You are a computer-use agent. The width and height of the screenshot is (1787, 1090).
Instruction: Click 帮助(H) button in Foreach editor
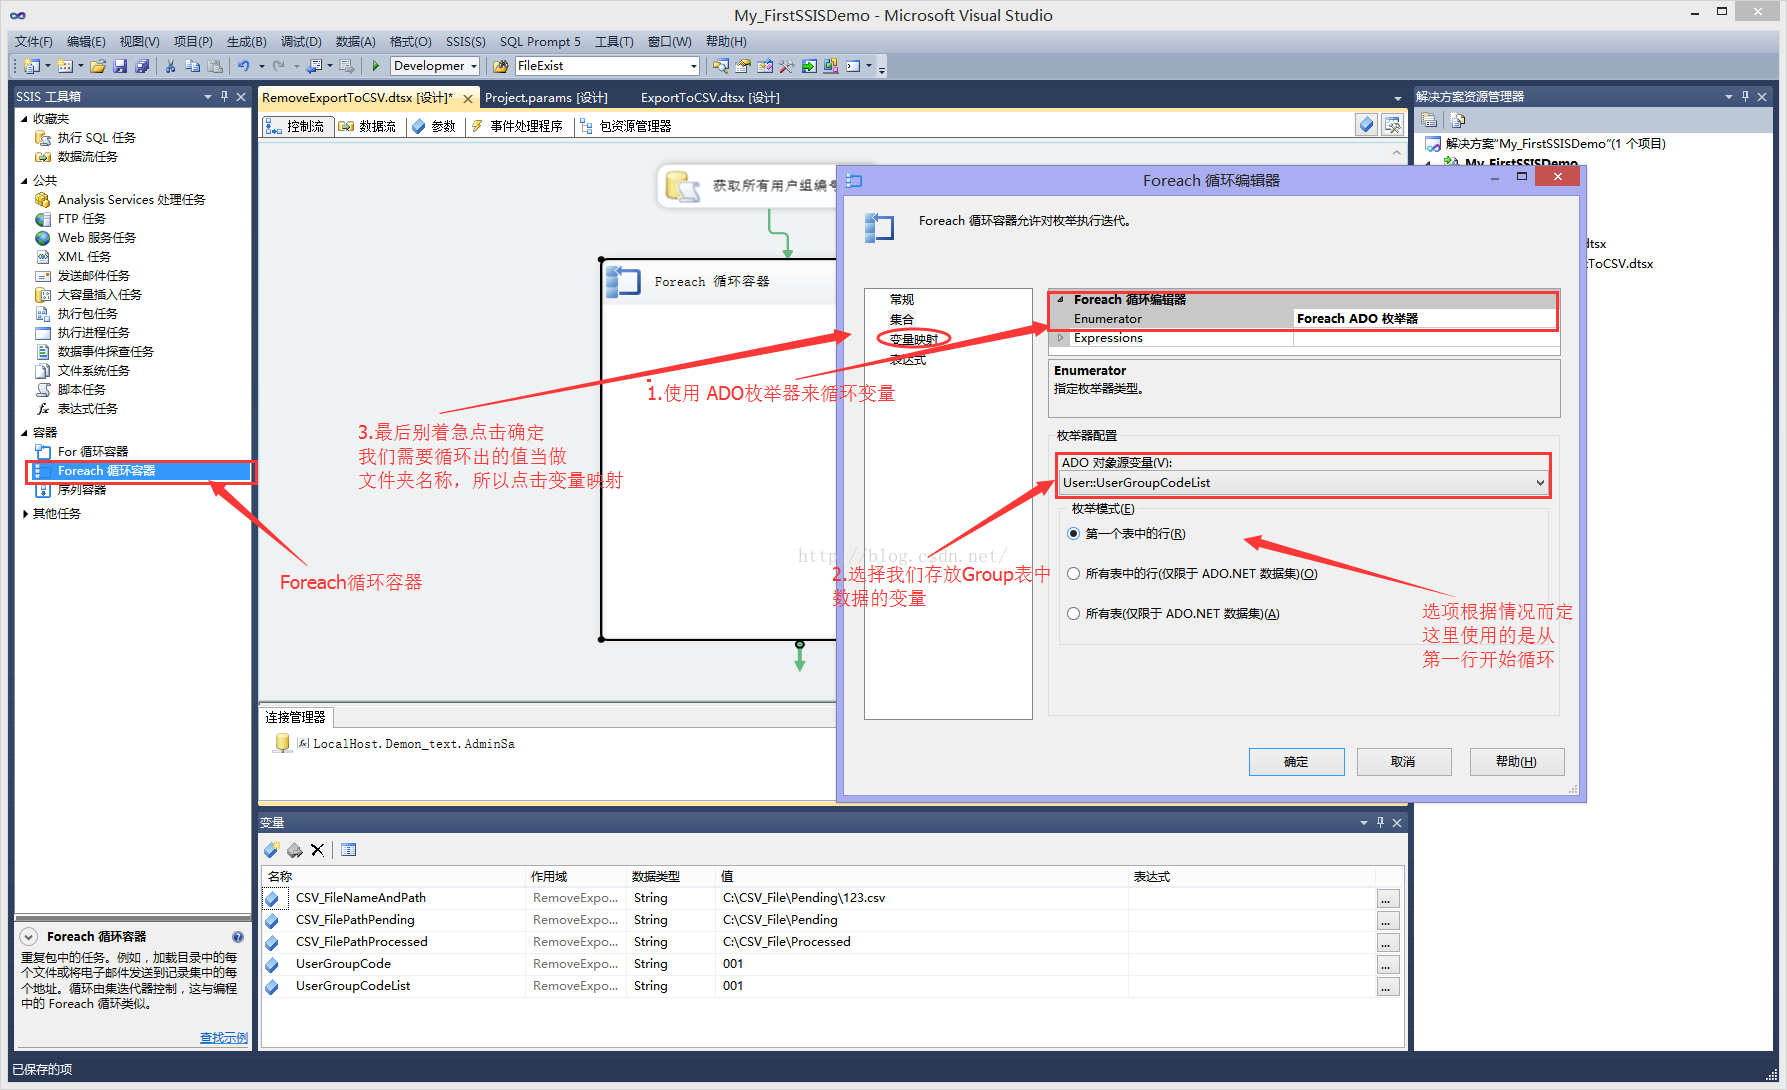[1516, 762]
